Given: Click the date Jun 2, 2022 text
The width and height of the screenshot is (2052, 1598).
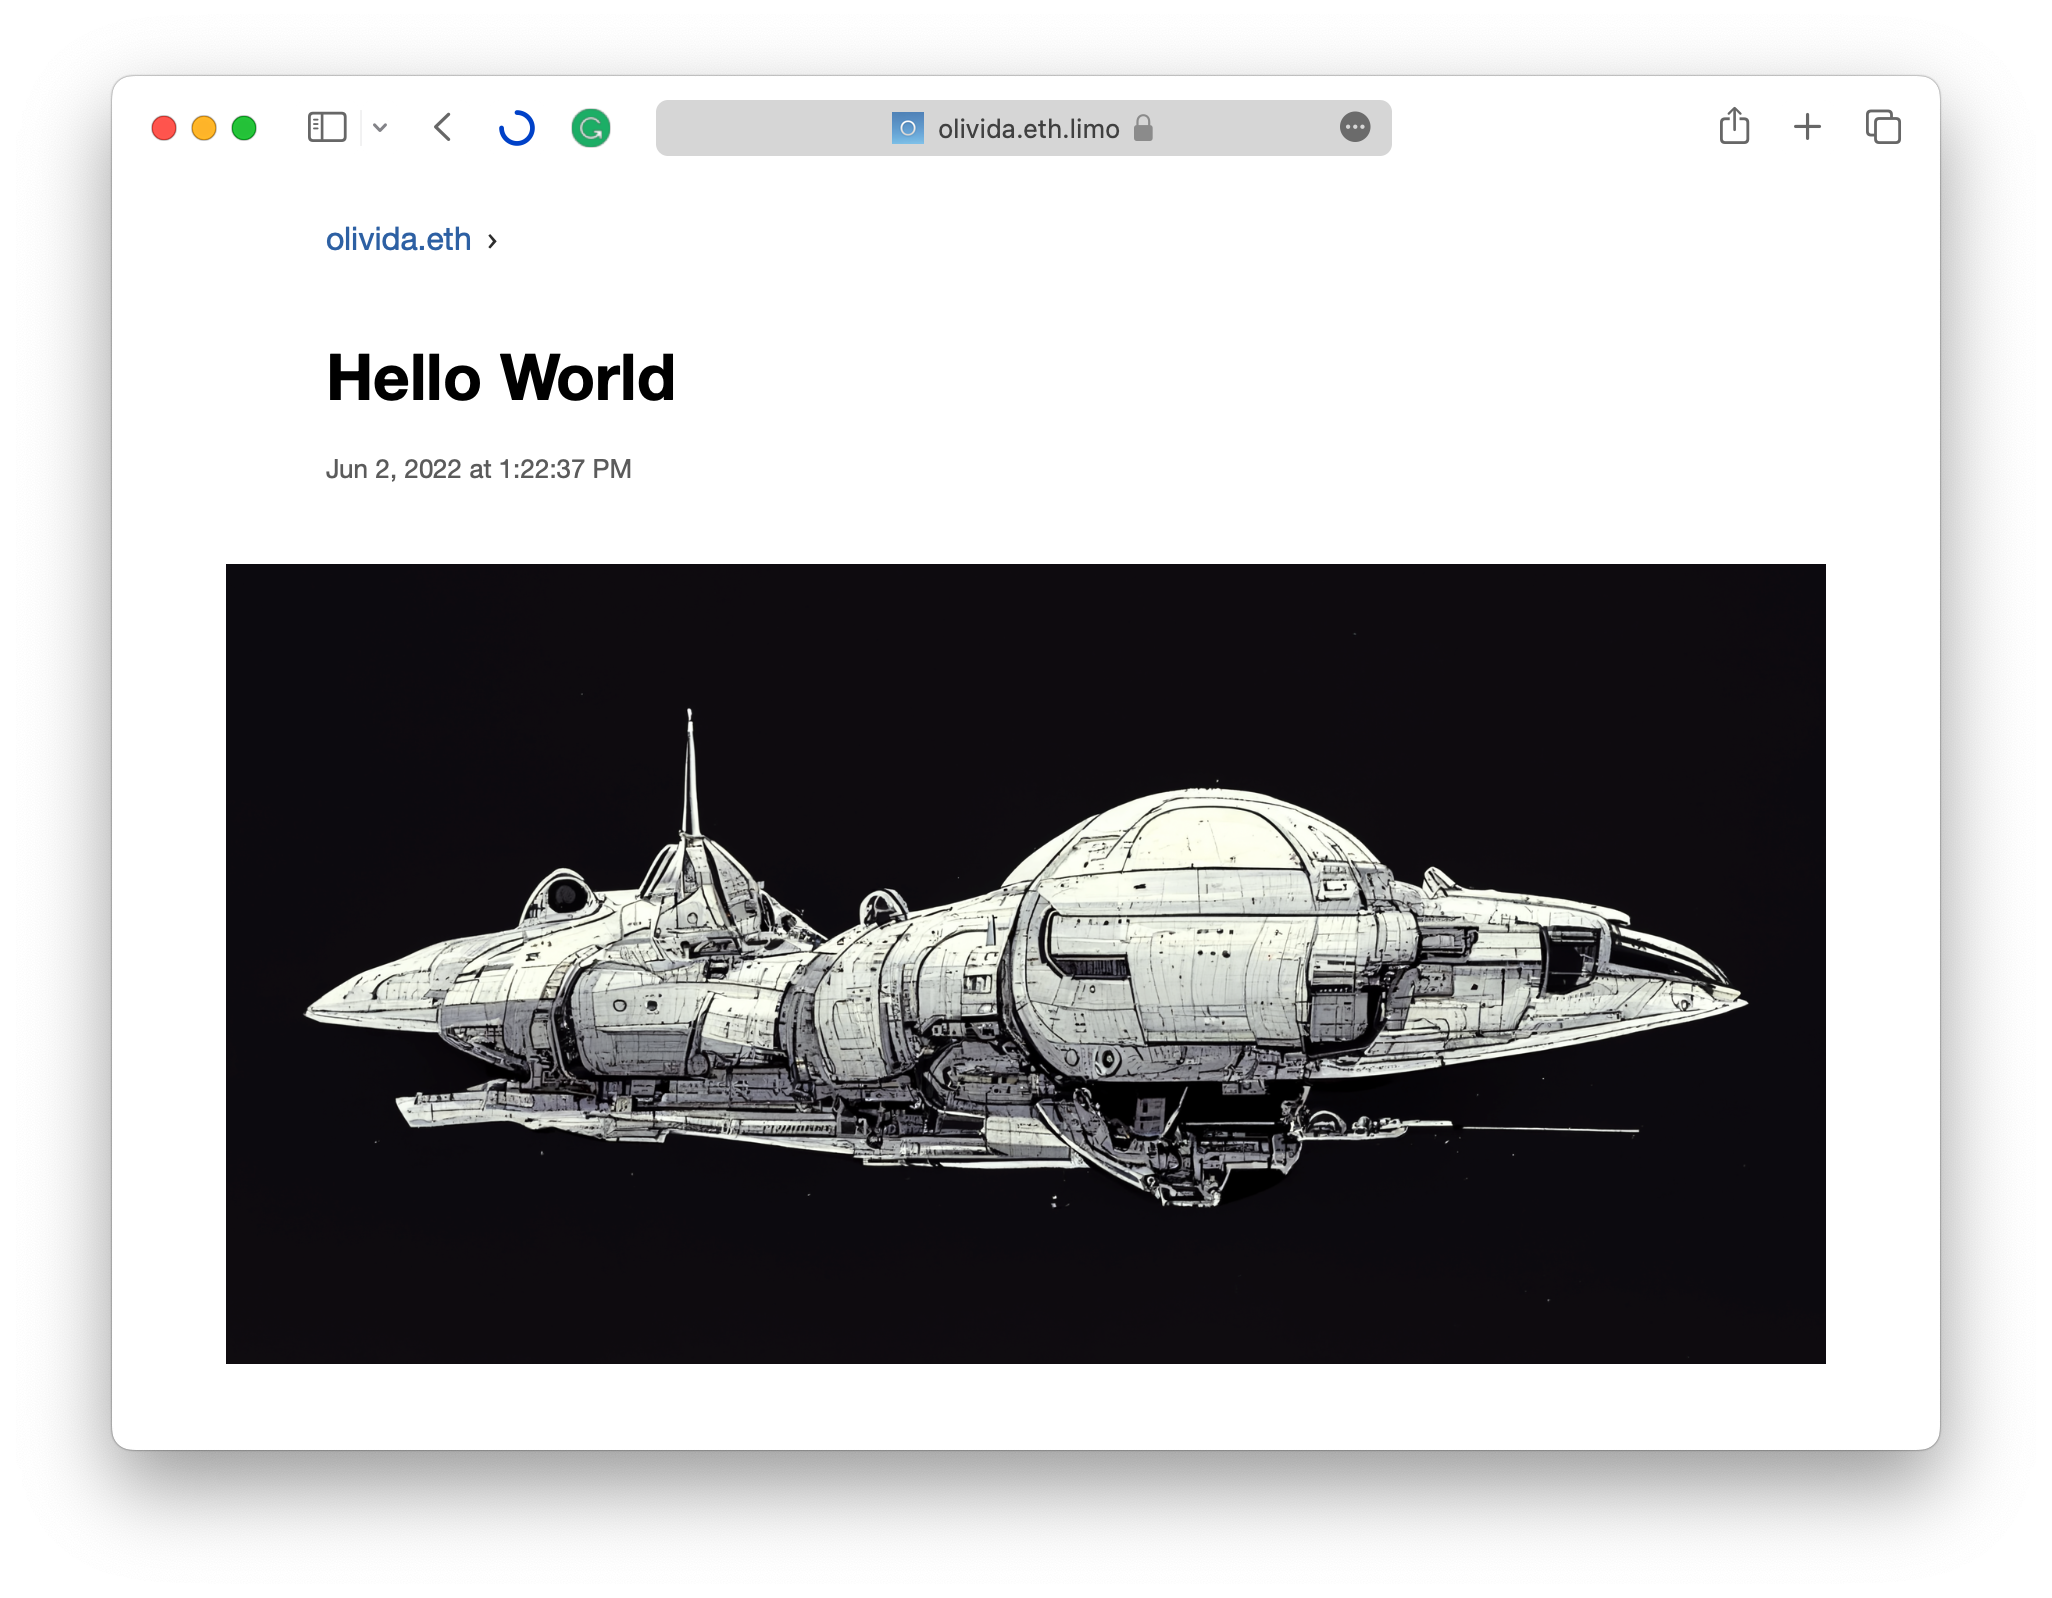Looking at the screenshot, I should (x=479, y=469).
